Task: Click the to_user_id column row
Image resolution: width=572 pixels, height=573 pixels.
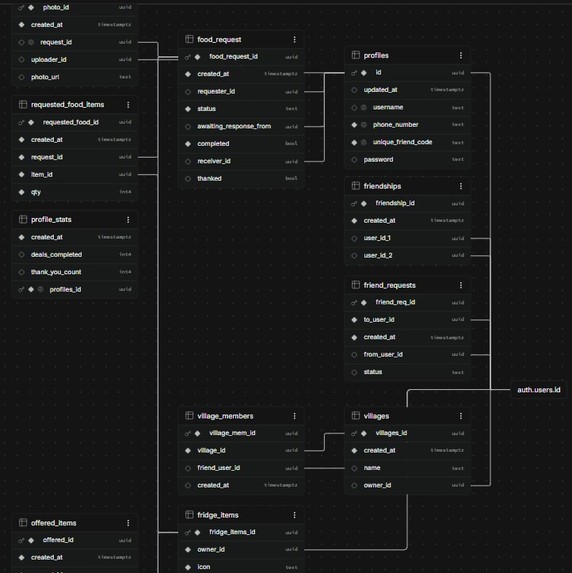Action: pyautogui.click(x=408, y=320)
